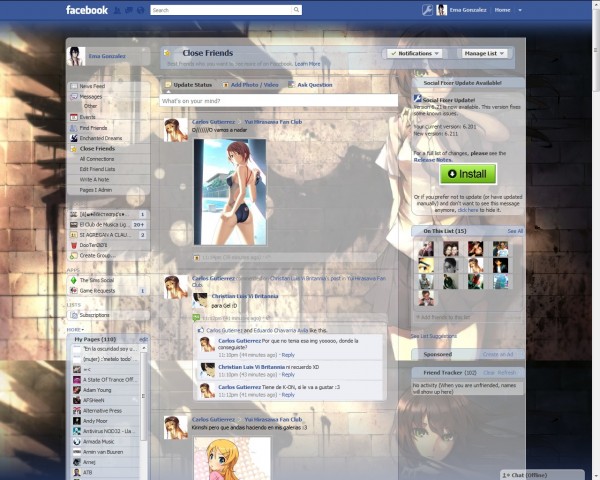Open swimsuit anime photo in first post
Image resolution: width=600 pixels, height=480 pixels.
click(x=230, y=192)
